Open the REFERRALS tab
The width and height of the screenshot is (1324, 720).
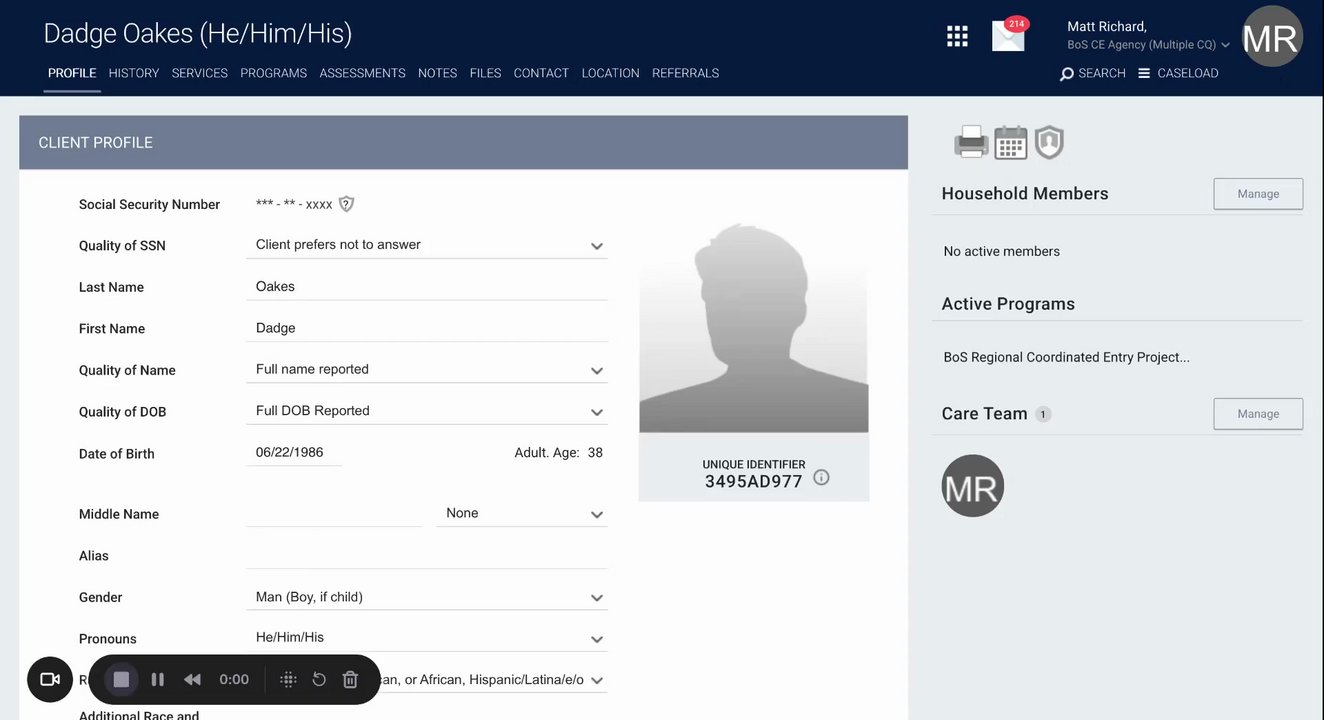[685, 73]
